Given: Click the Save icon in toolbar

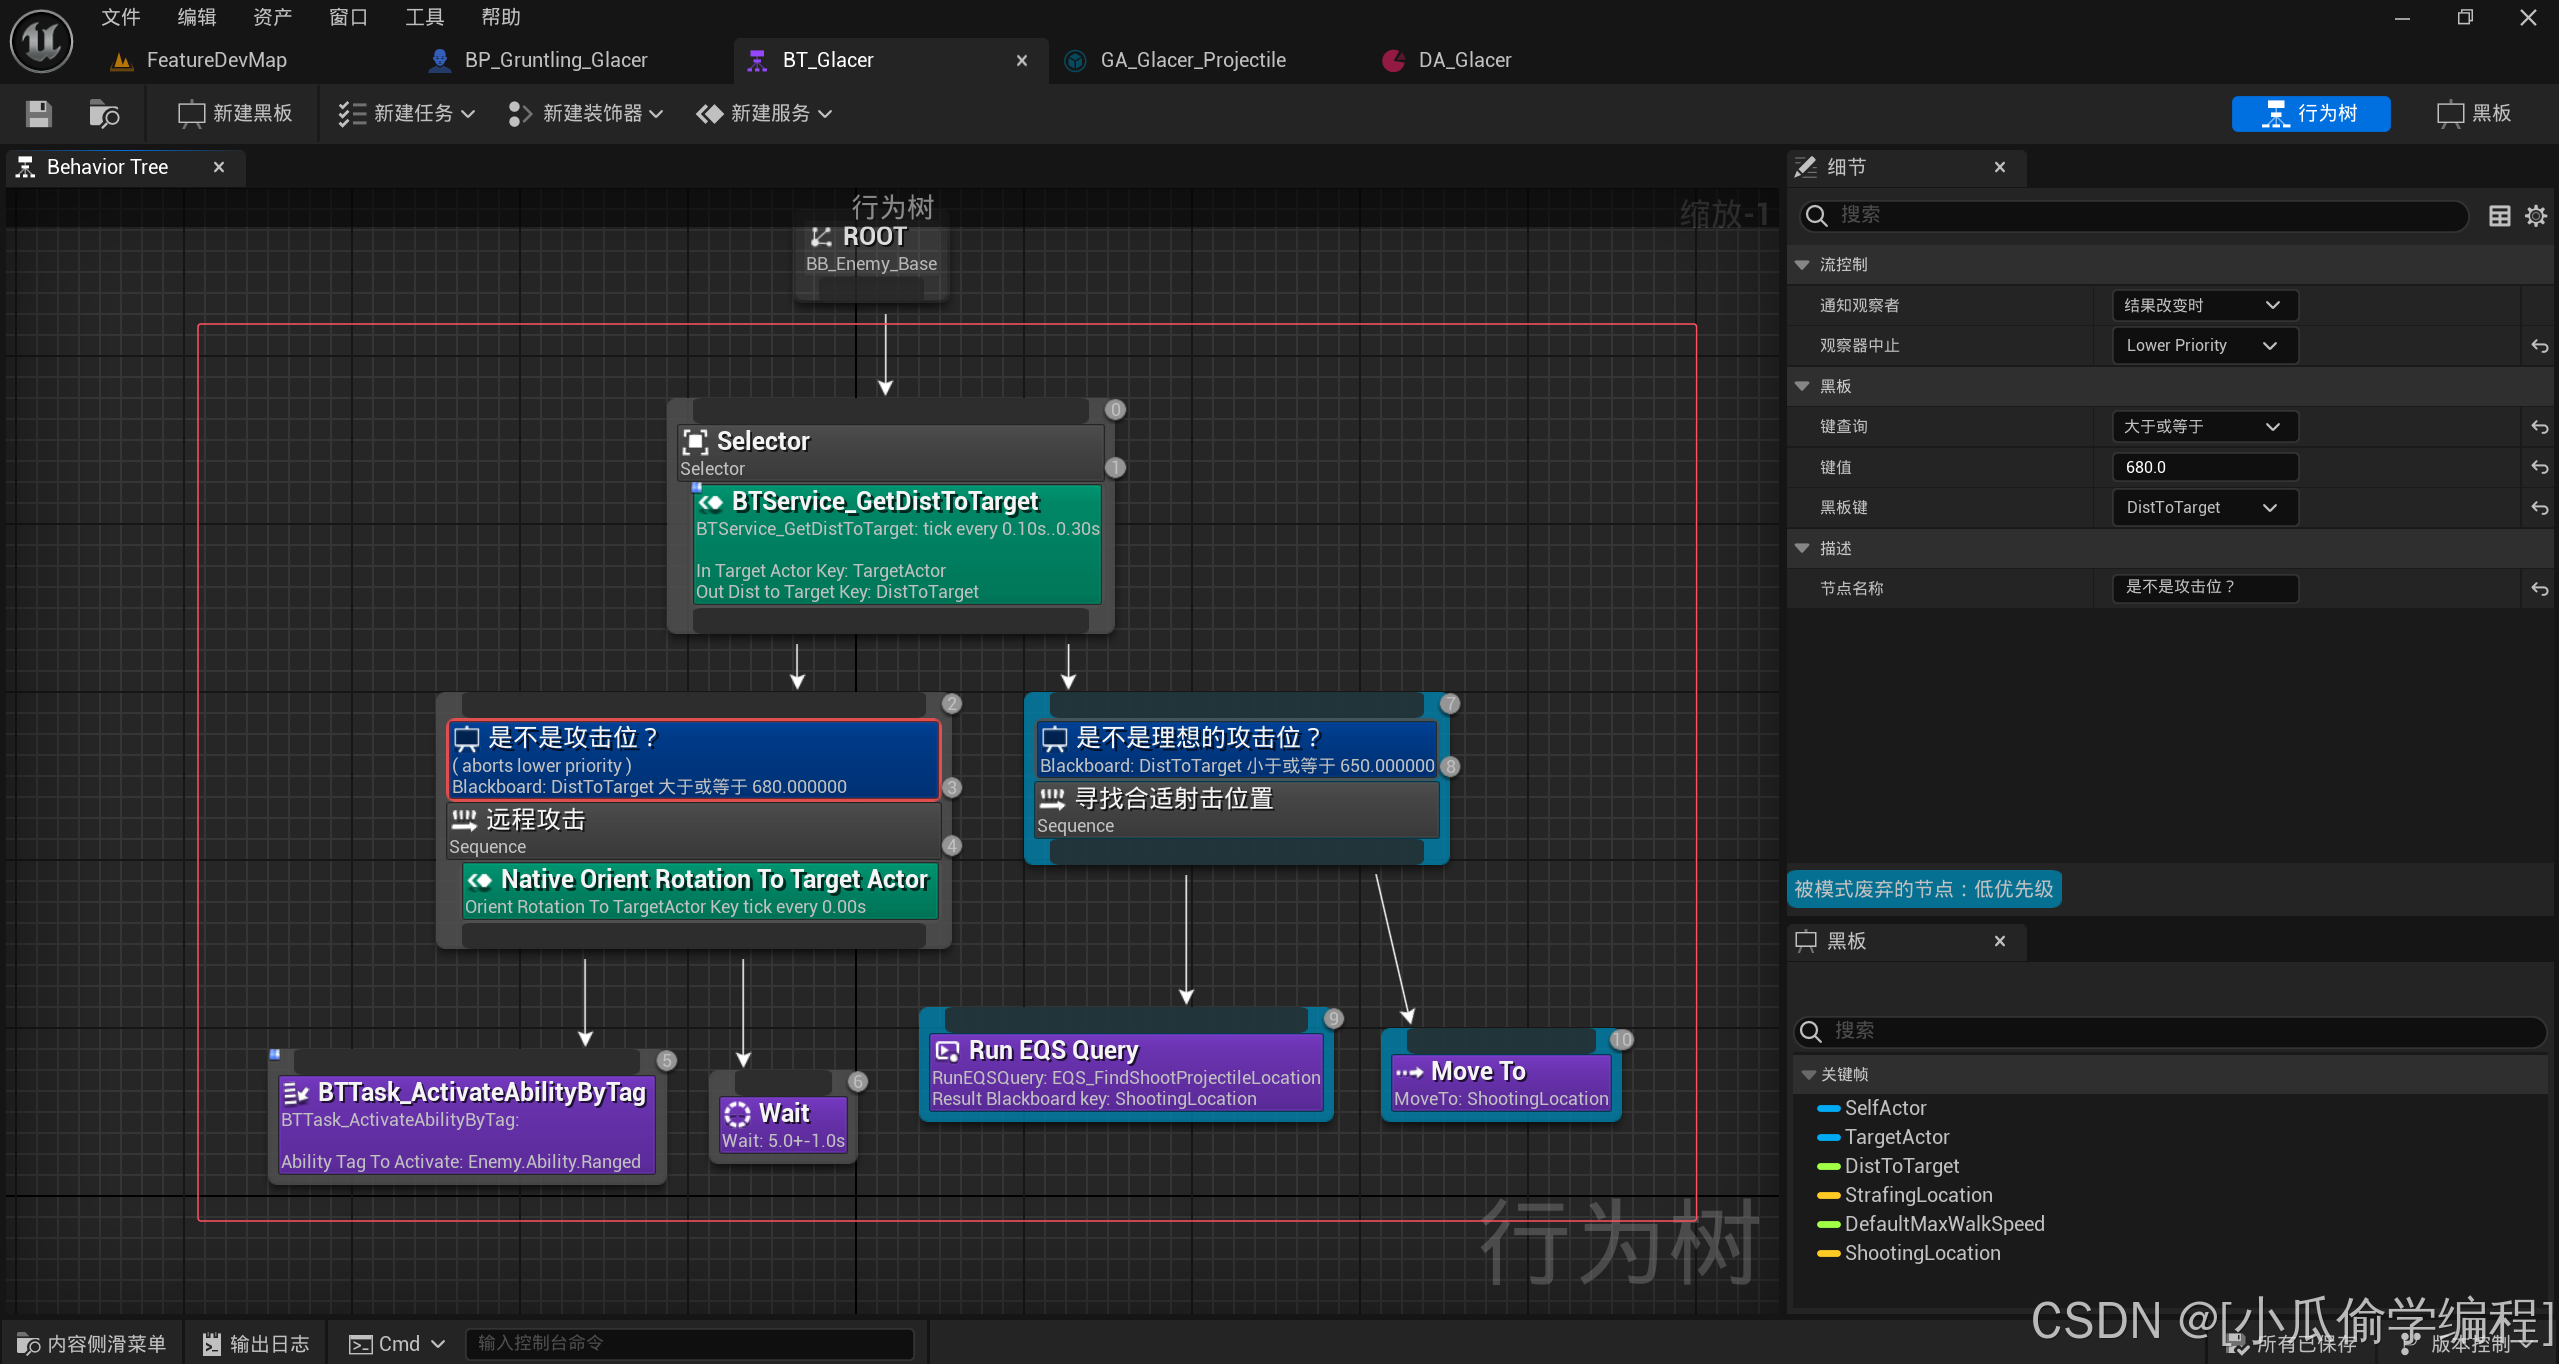Looking at the screenshot, I should (x=38, y=114).
